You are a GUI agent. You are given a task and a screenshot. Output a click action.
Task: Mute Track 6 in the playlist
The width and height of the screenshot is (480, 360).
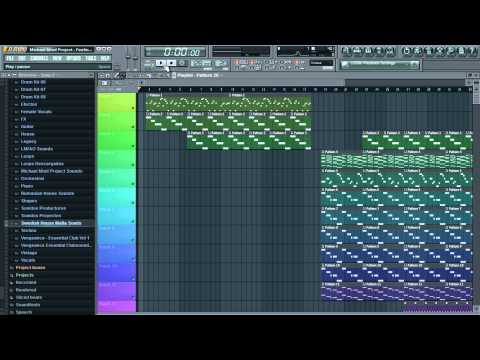click(133, 202)
